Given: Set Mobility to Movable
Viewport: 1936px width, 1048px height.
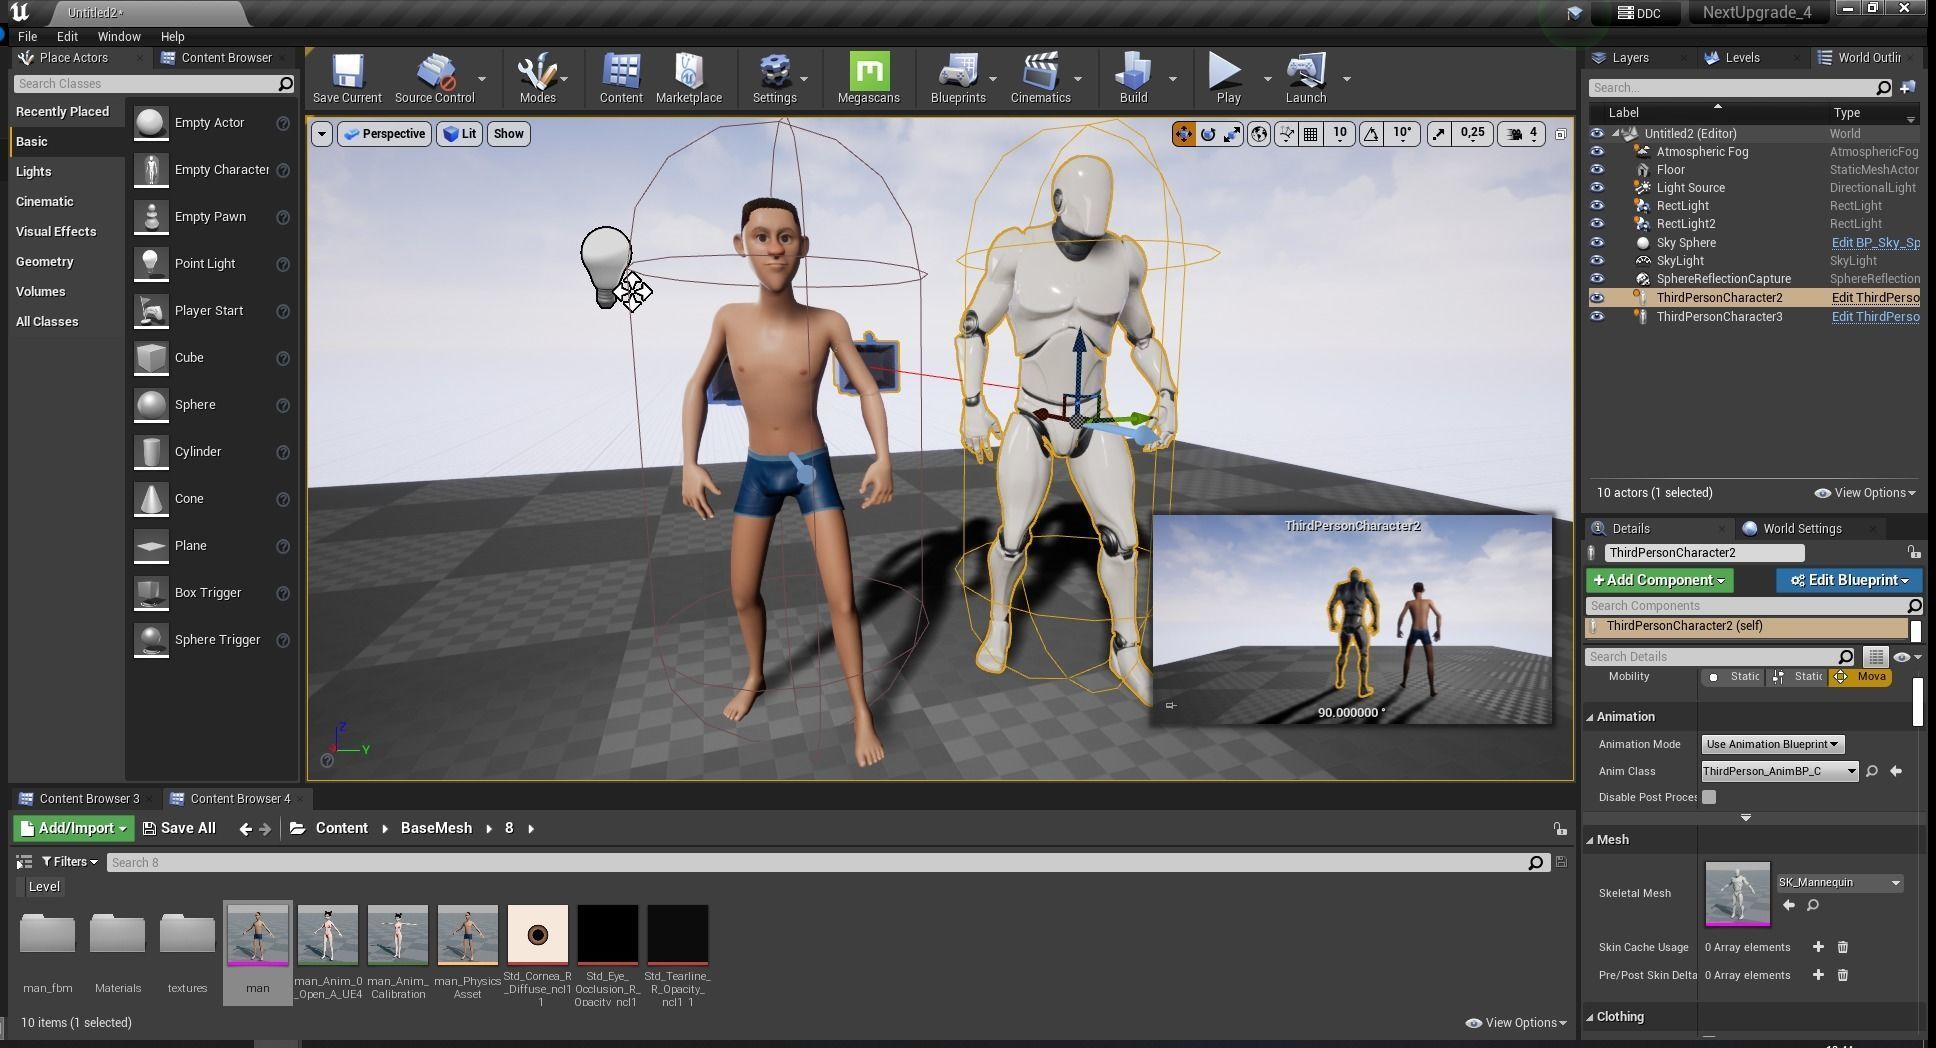Looking at the screenshot, I should click(x=1861, y=677).
